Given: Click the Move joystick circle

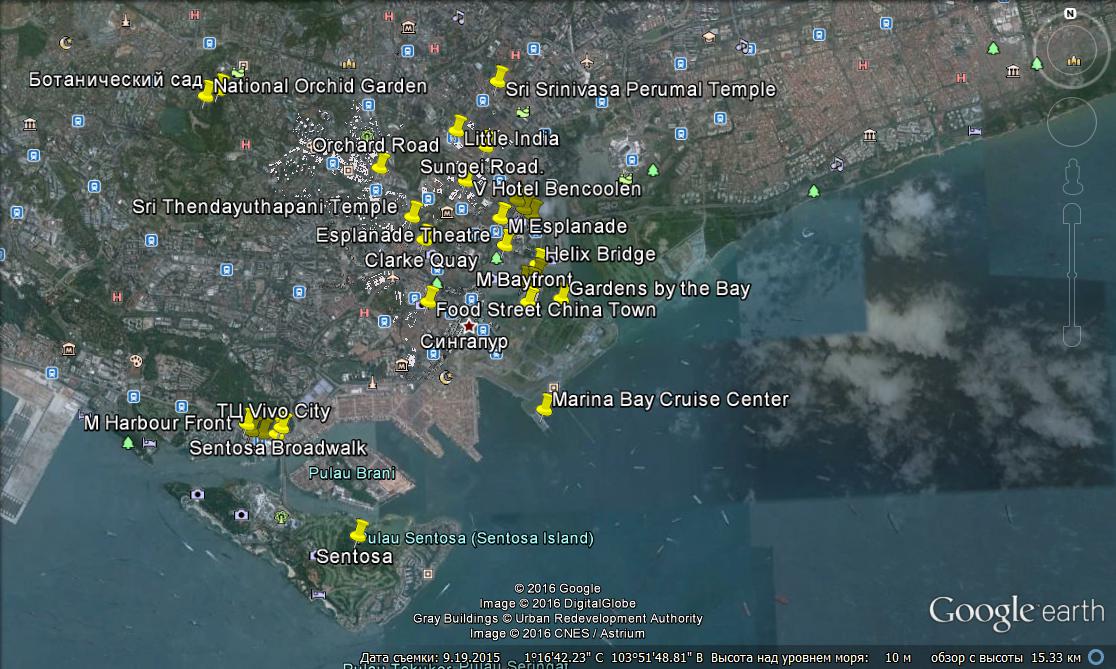Looking at the screenshot, I should click(x=1072, y=122).
